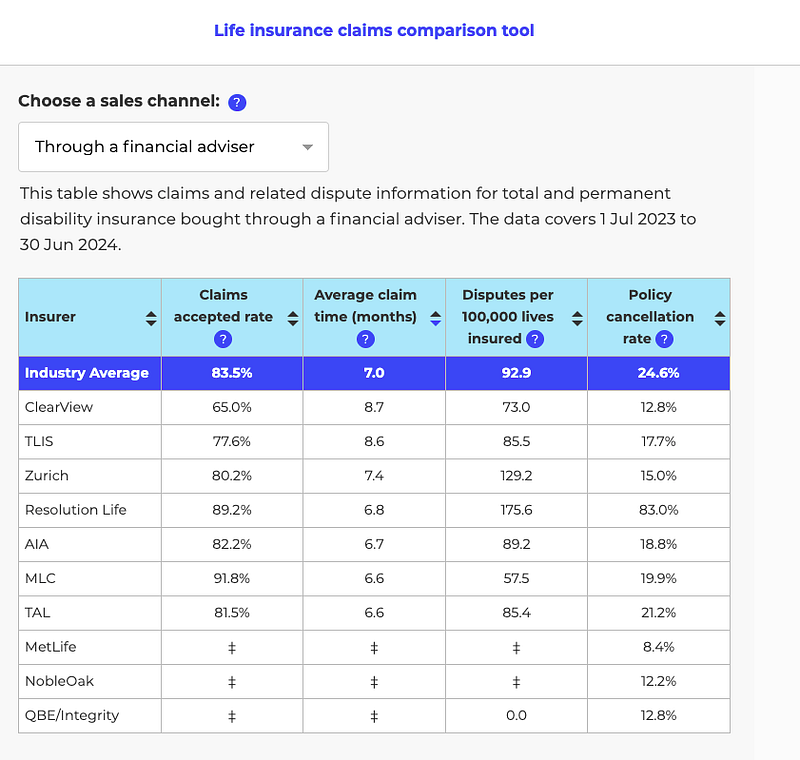Image resolution: width=800 pixels, height=760 pixels.
Task: Sort by Policy cancellation rate arrows
Action: (x=719, y=318)
